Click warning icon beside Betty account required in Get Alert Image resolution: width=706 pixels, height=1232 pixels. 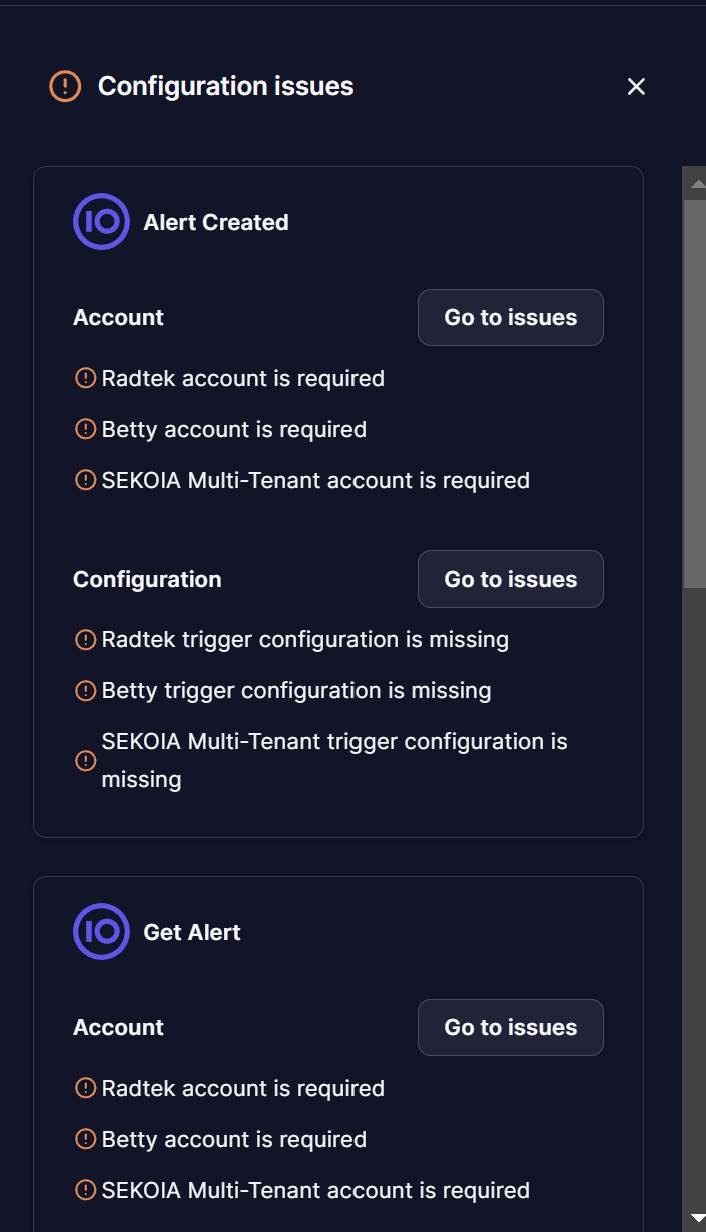(x=86, y=1139)
